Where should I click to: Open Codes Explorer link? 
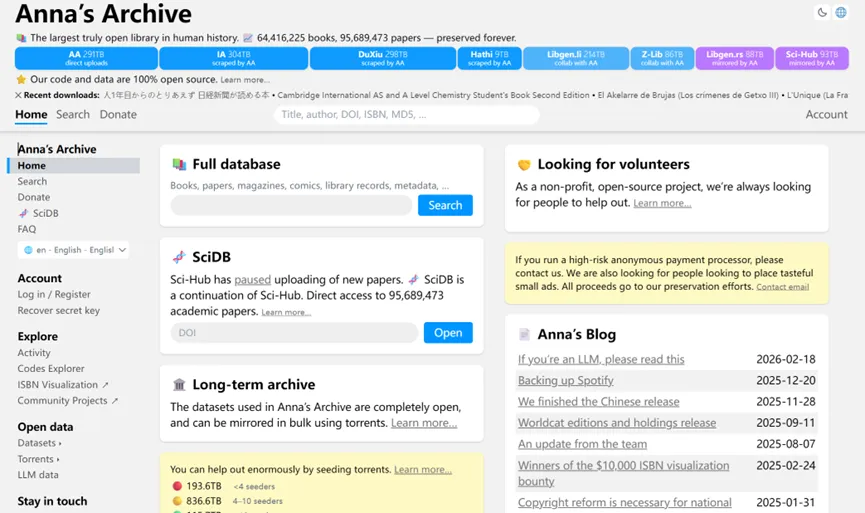click(51, 368)
